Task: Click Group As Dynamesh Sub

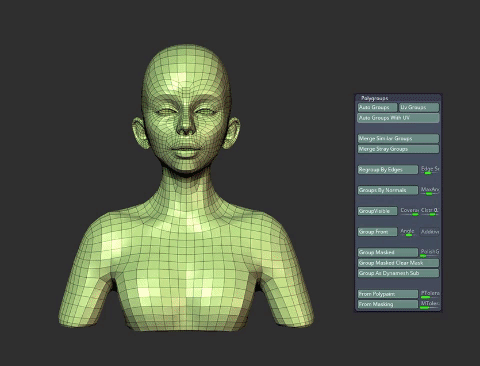Action: (398, 273)
